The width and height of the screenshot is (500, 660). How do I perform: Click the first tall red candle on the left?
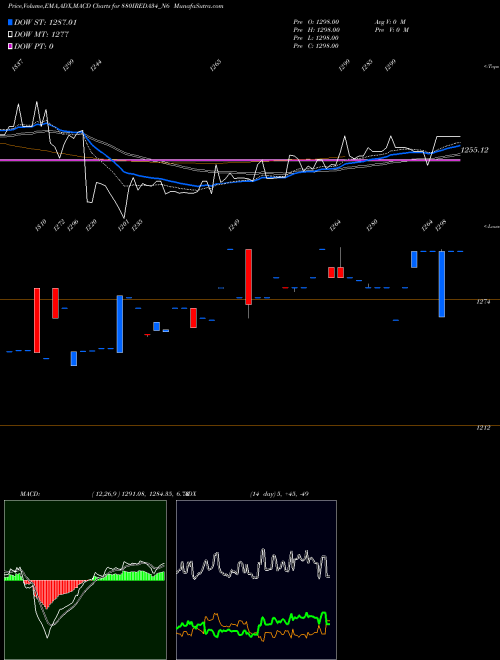[37, 320]
